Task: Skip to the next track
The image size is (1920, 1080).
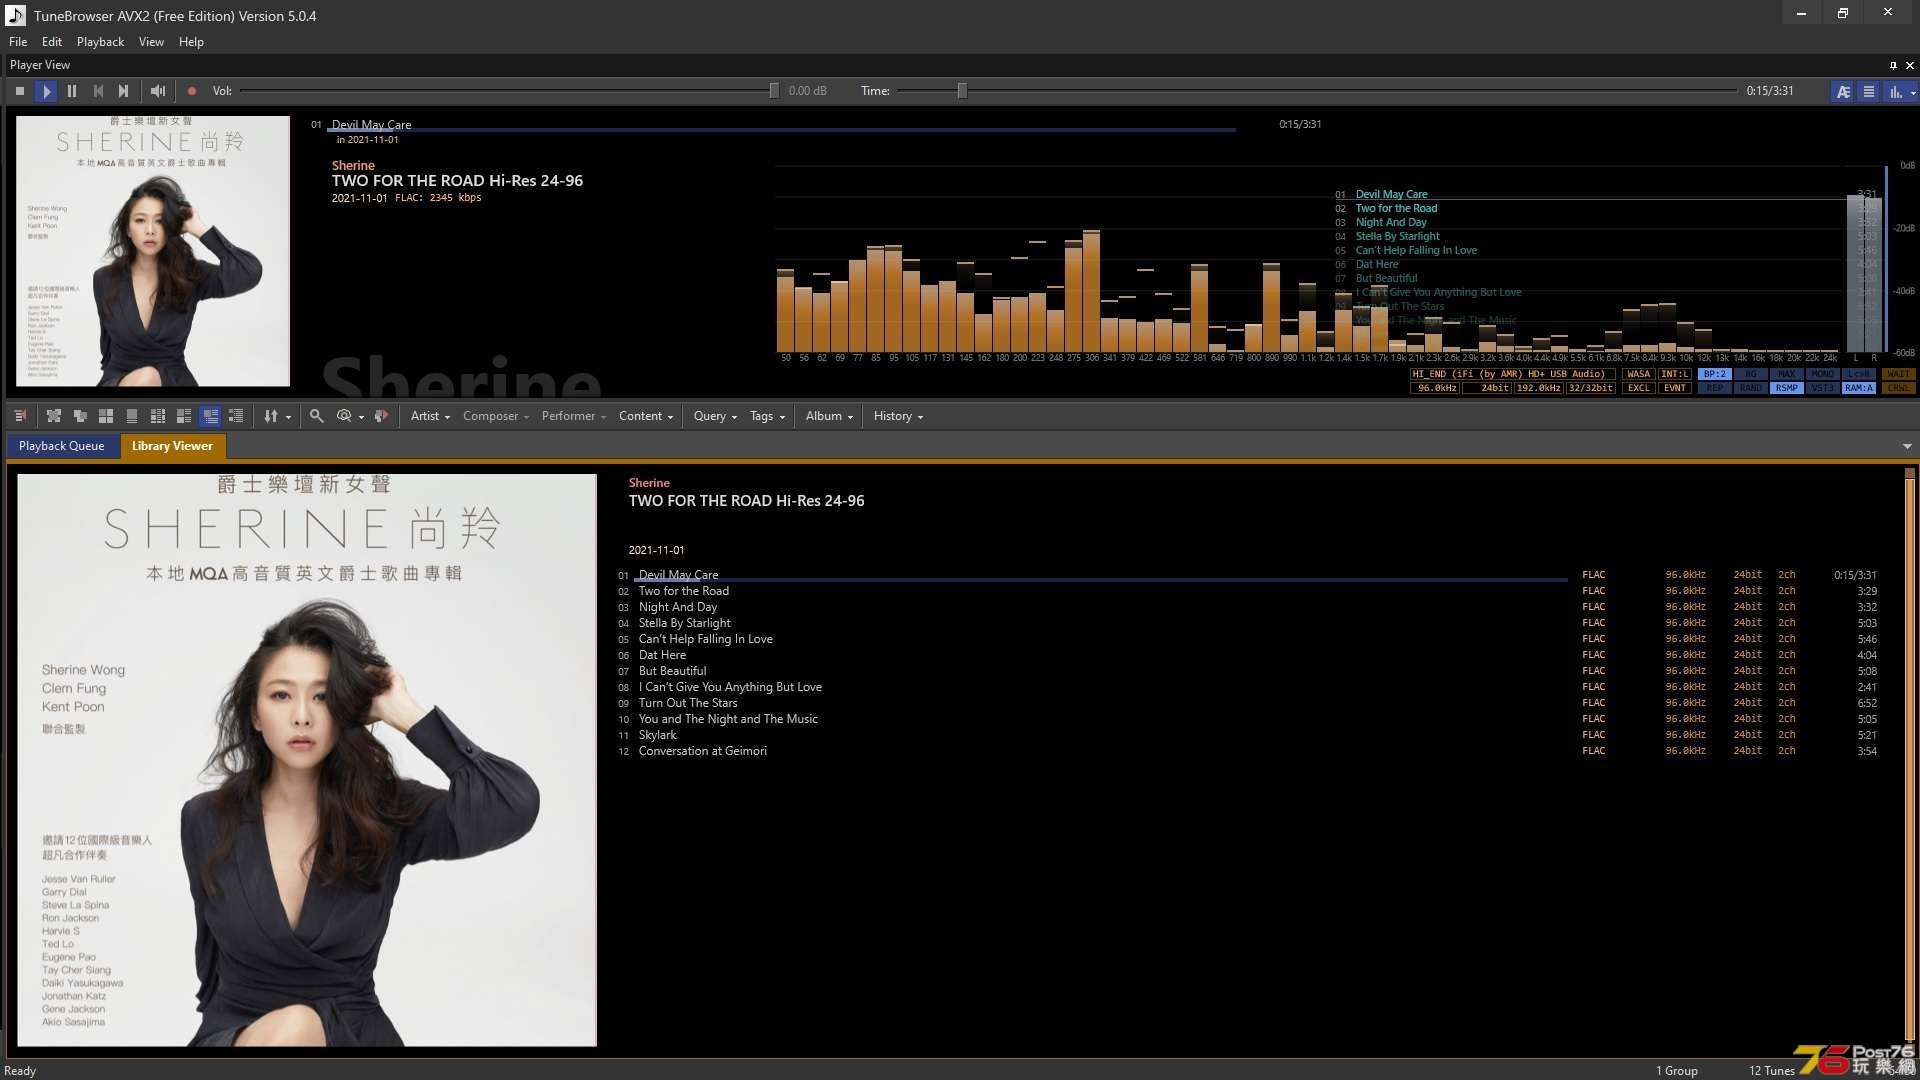Action: tap(123, 91)
